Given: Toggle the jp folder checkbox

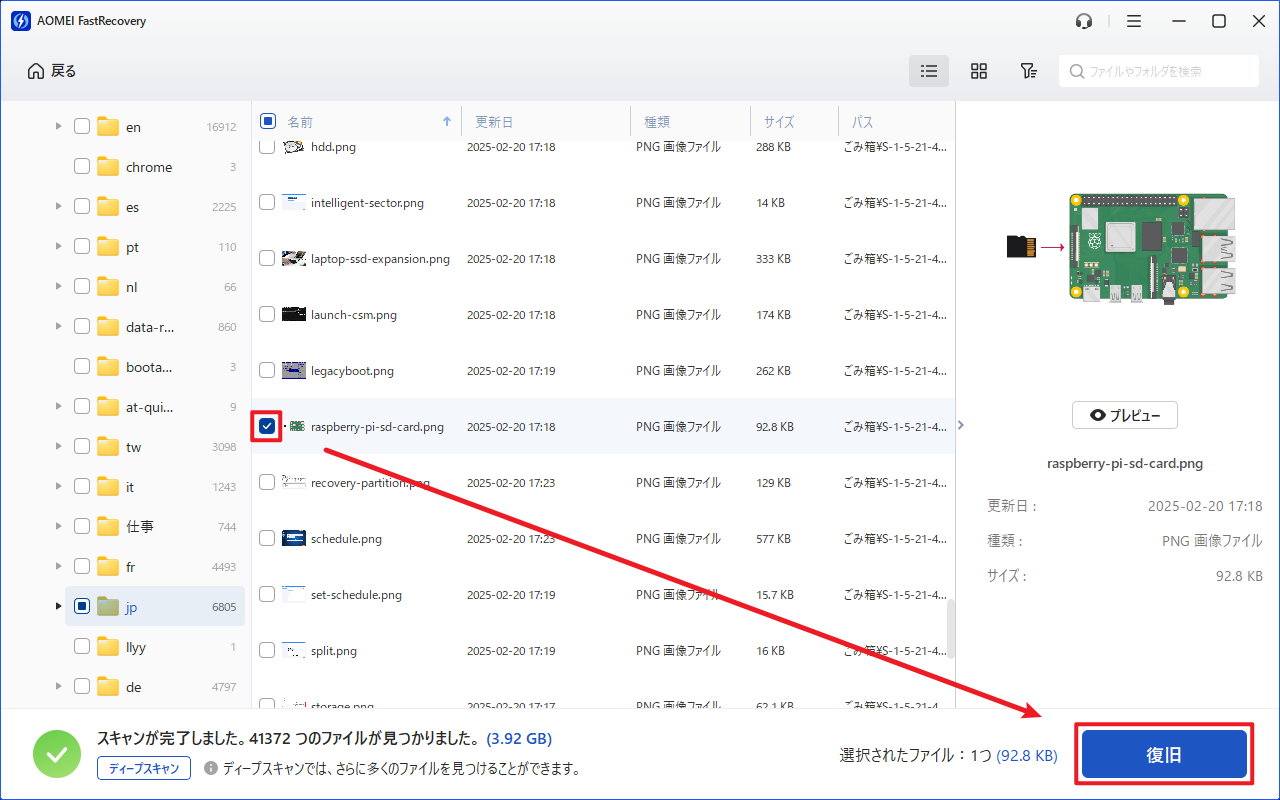Looking at the screenshot, I should (82, 607).
